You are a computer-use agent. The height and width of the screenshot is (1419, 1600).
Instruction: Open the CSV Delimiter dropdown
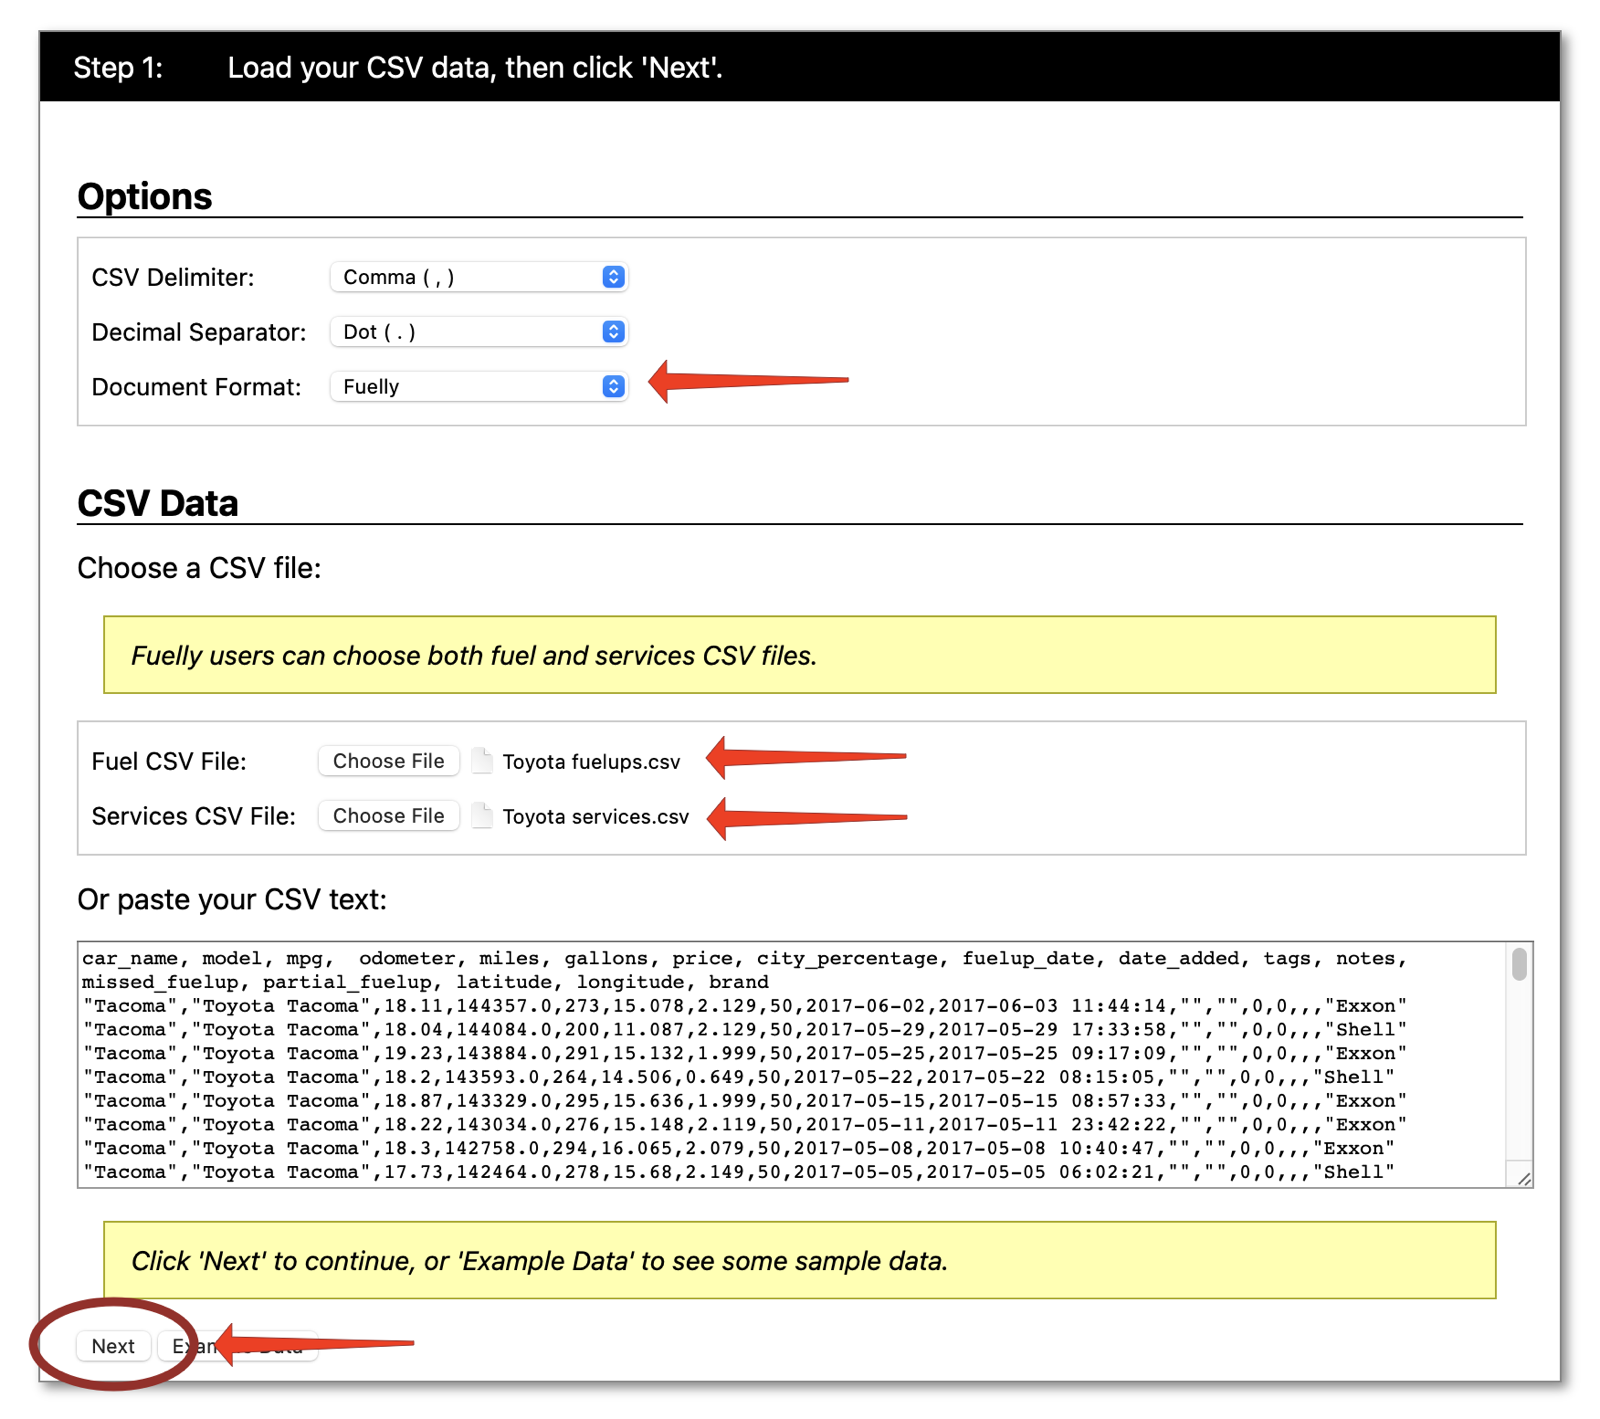click(x=478, y=277)
